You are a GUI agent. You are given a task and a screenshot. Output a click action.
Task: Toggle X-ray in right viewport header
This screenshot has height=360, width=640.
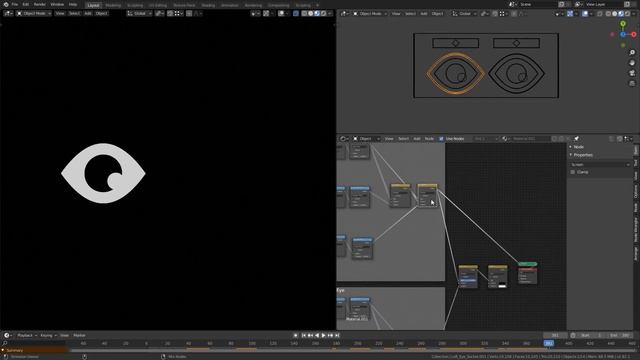pos(600,13)
